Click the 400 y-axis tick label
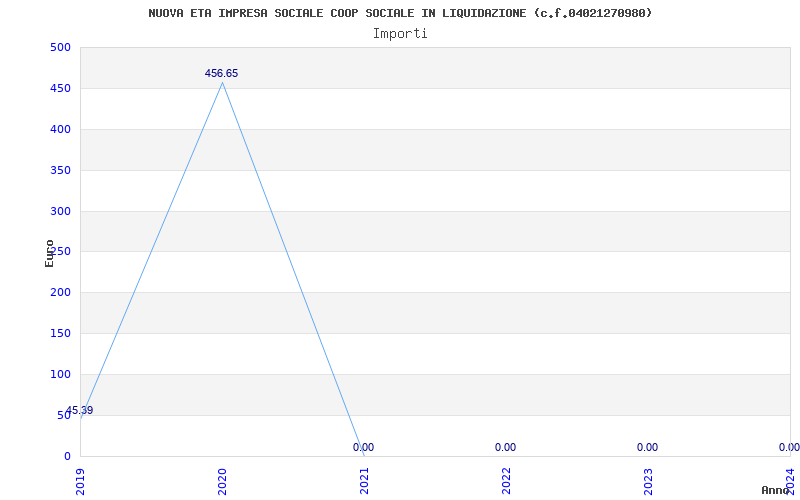This screenshot has height=500, width=800. [60, 129]
